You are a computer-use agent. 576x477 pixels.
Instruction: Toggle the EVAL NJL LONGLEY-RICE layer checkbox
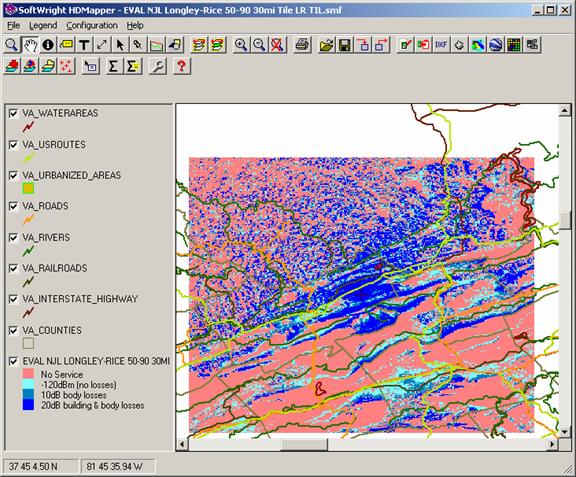(13, 361)
